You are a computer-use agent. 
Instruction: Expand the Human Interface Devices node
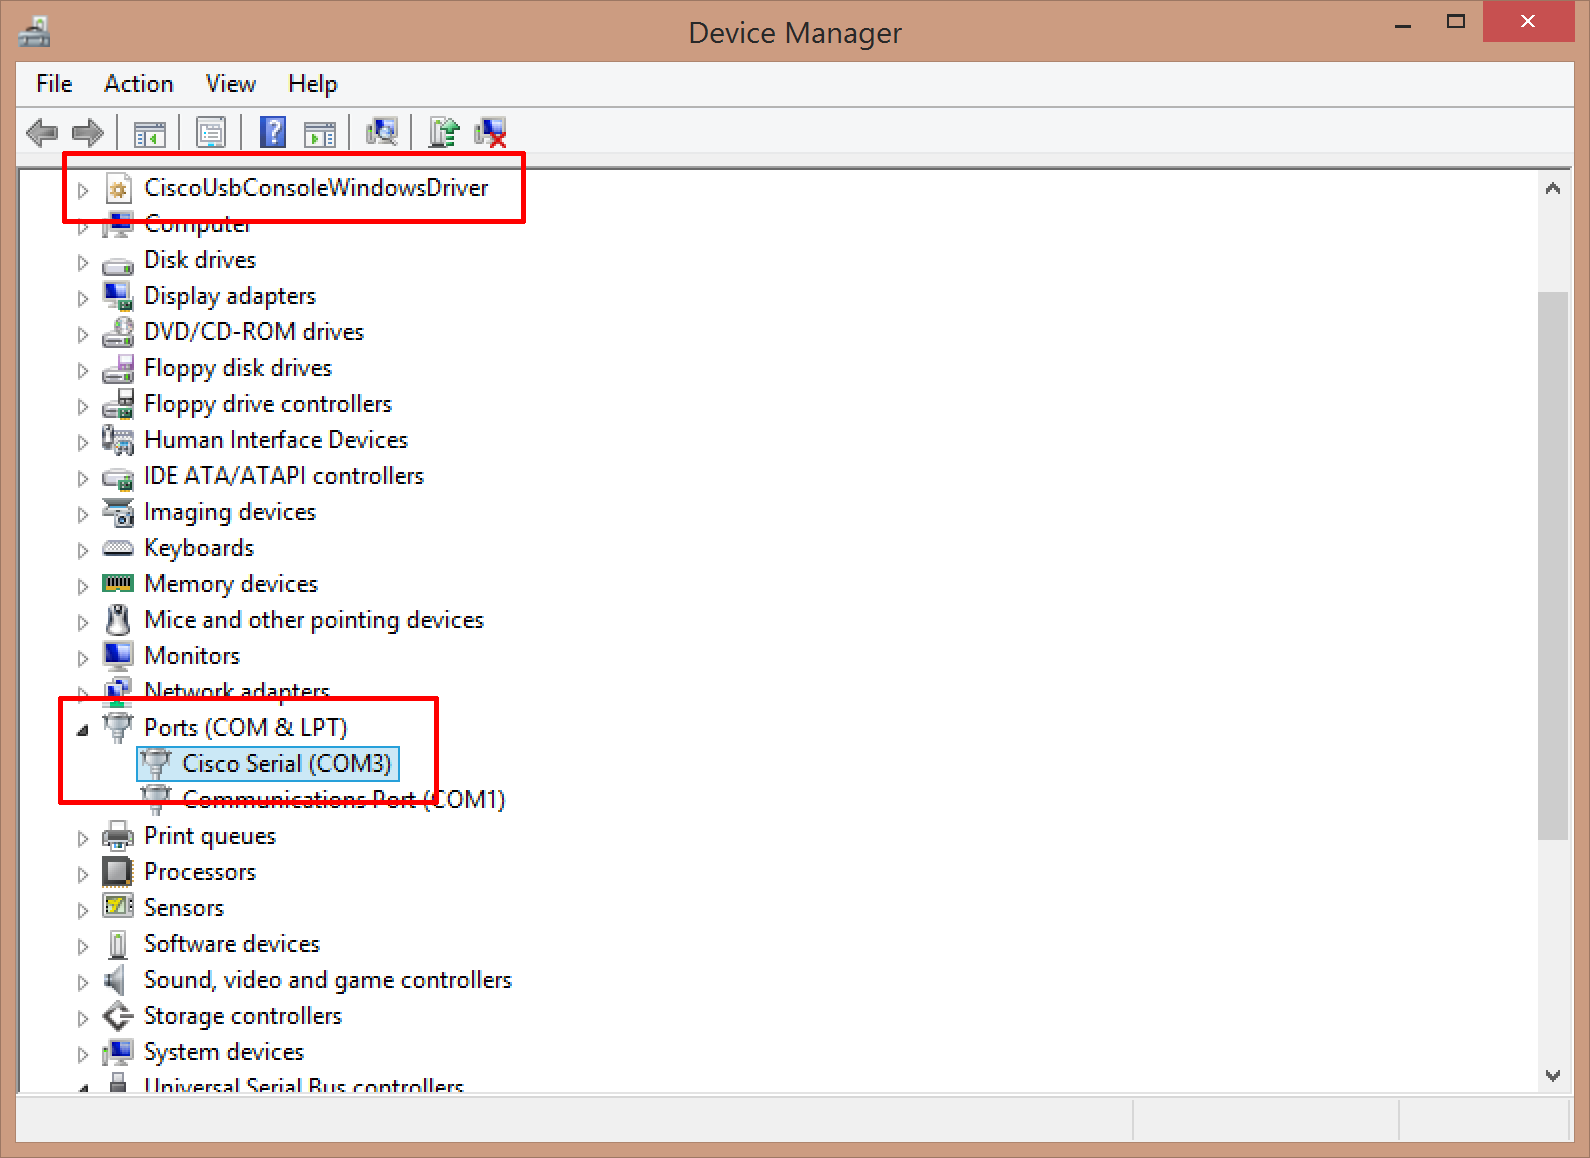tap(83, 442)
